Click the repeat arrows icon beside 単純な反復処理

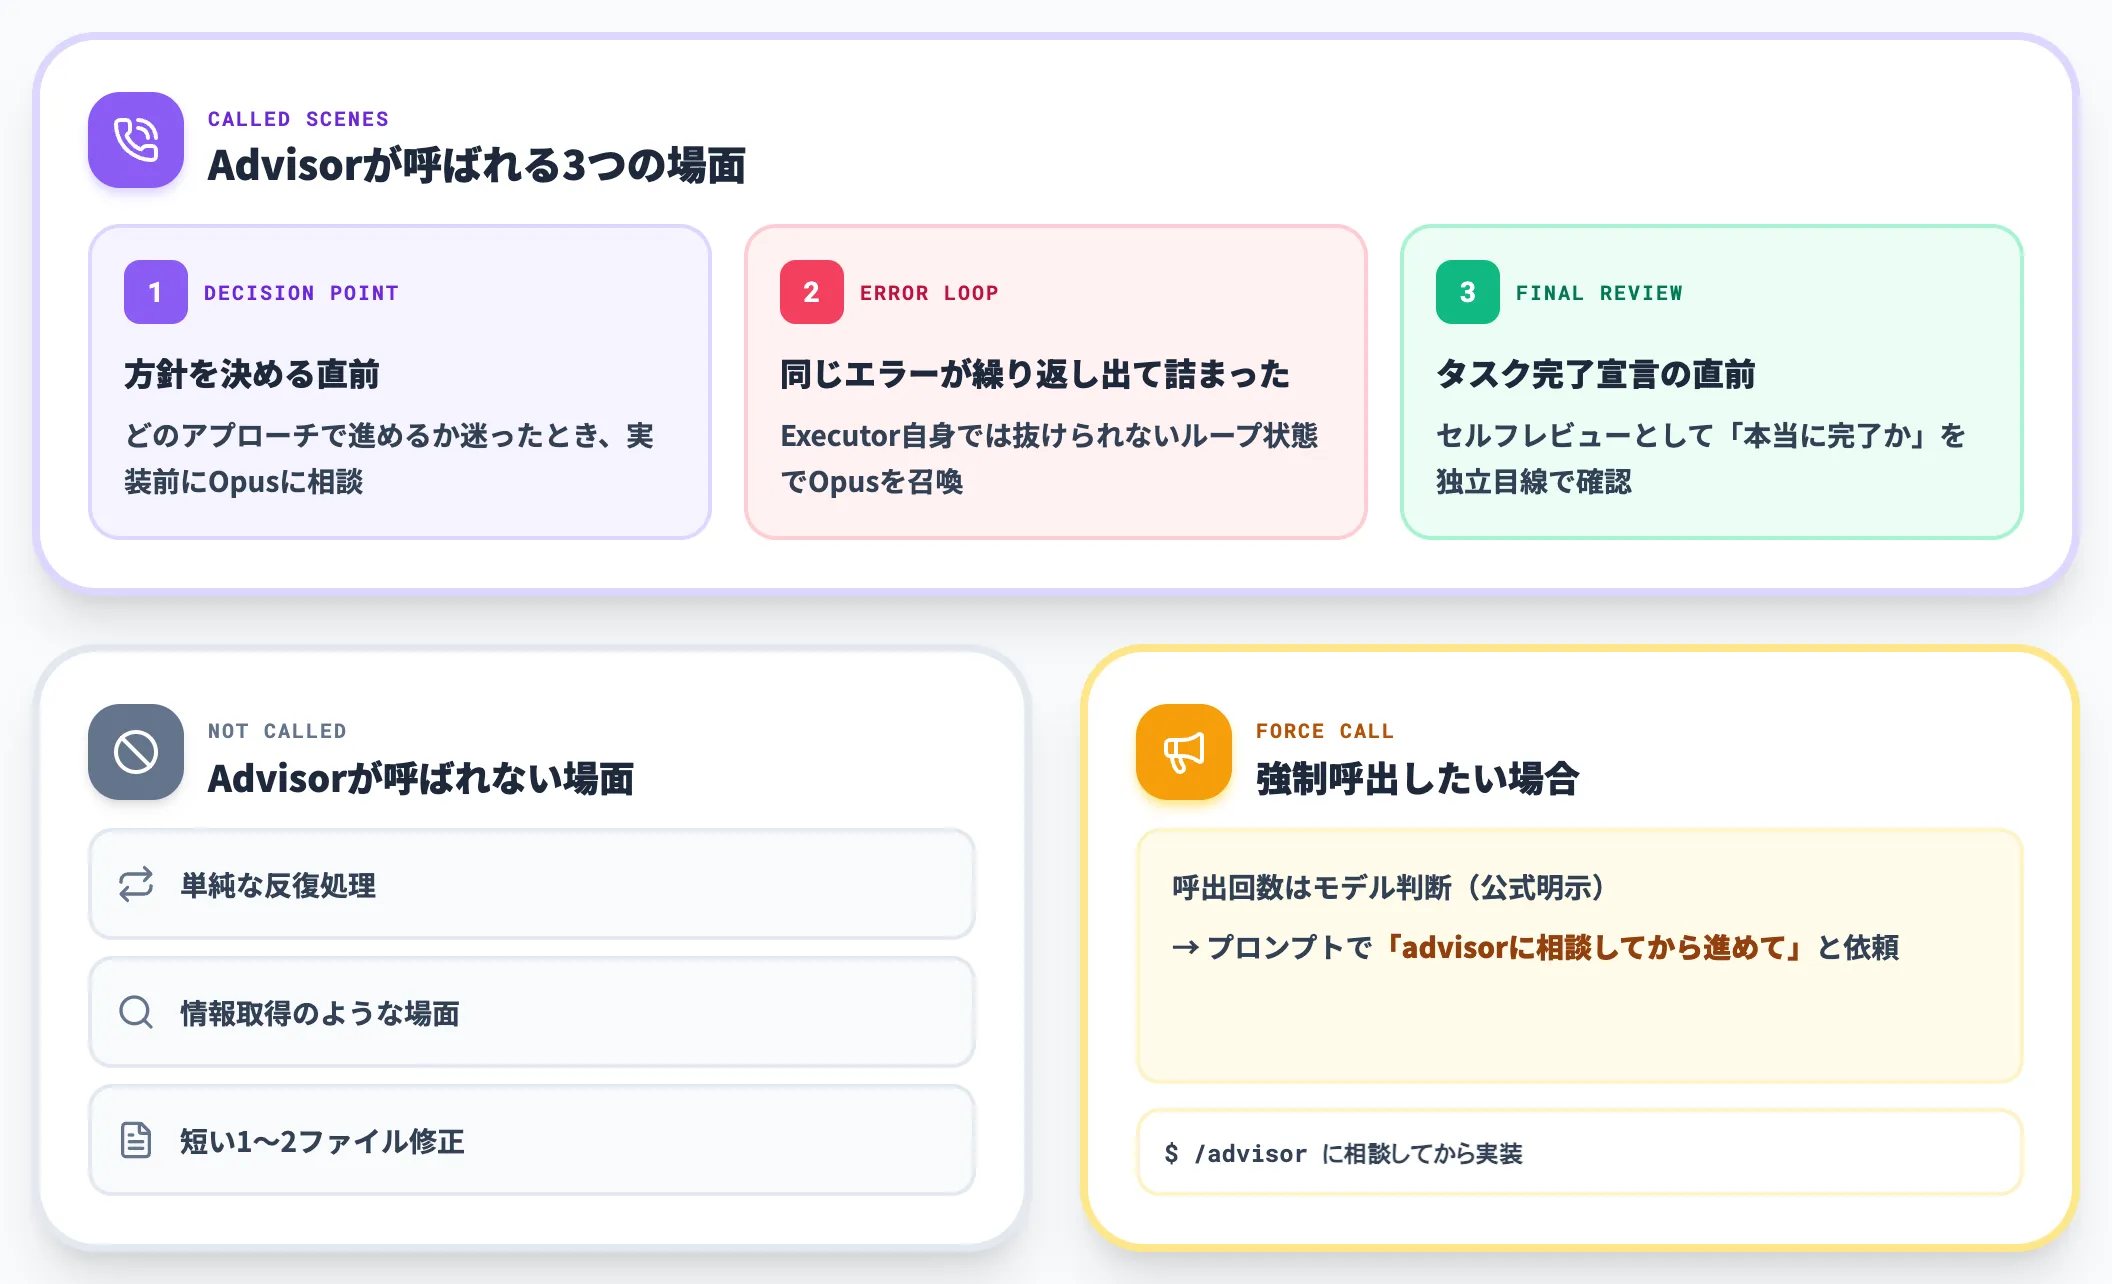(136, 885)
